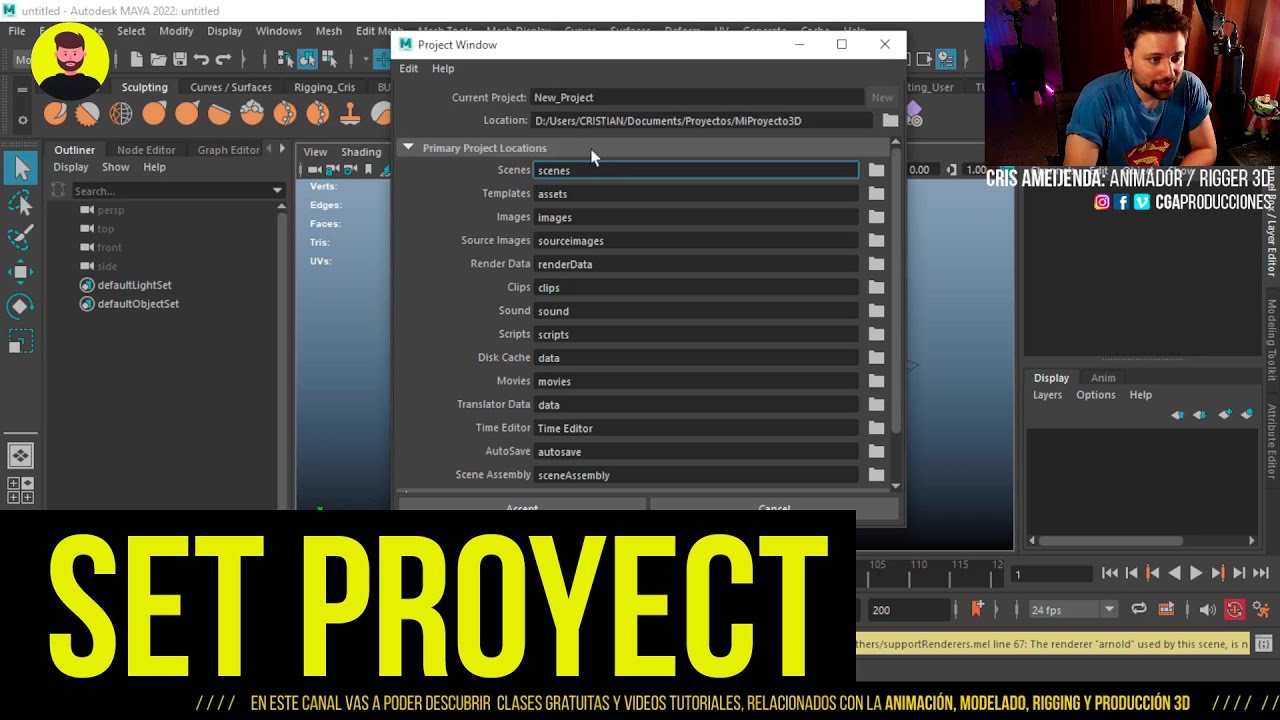This screenshot has height=720, width=1280.
Task: Pick the globe-patterned sculpt brush on shelf
Action: (x=121, y=114)
